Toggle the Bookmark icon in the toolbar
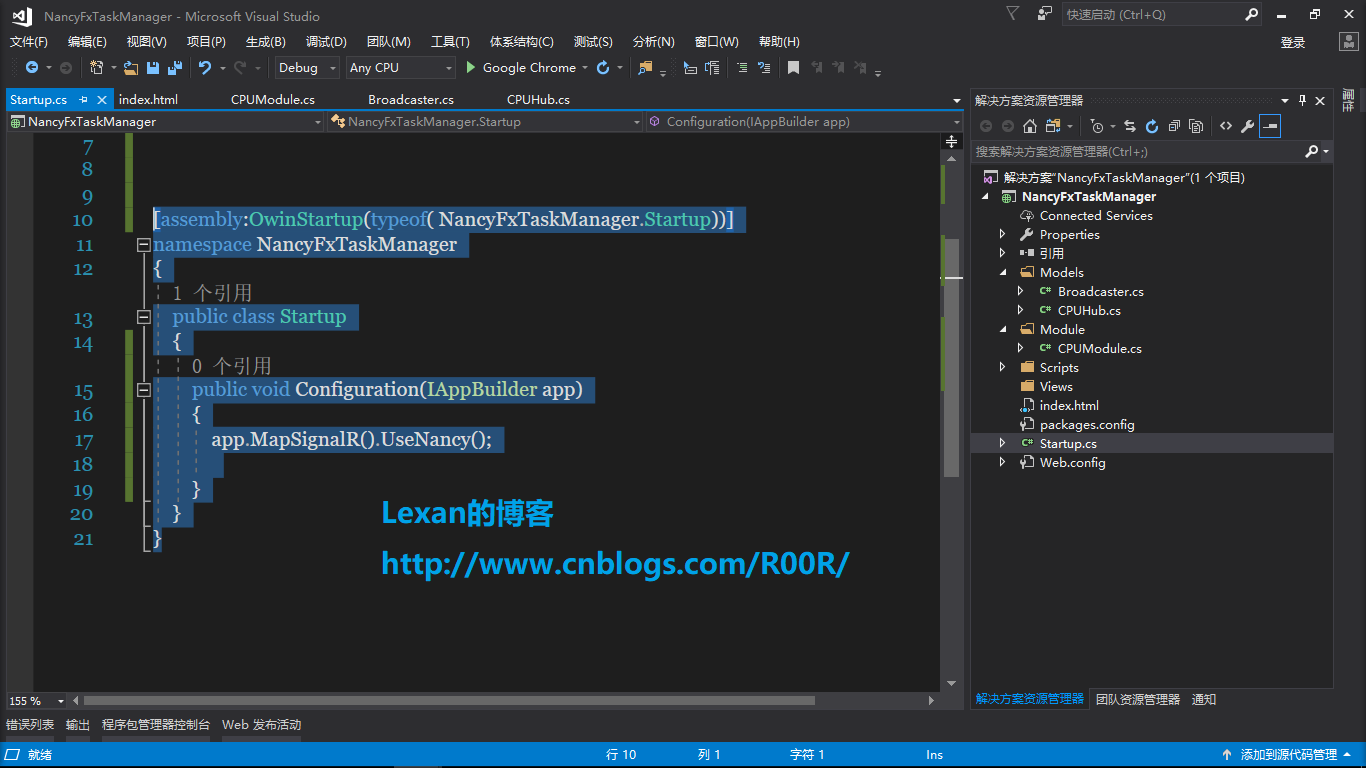The height and width of the screenshot is (768, 1366). tap(793, 68)
